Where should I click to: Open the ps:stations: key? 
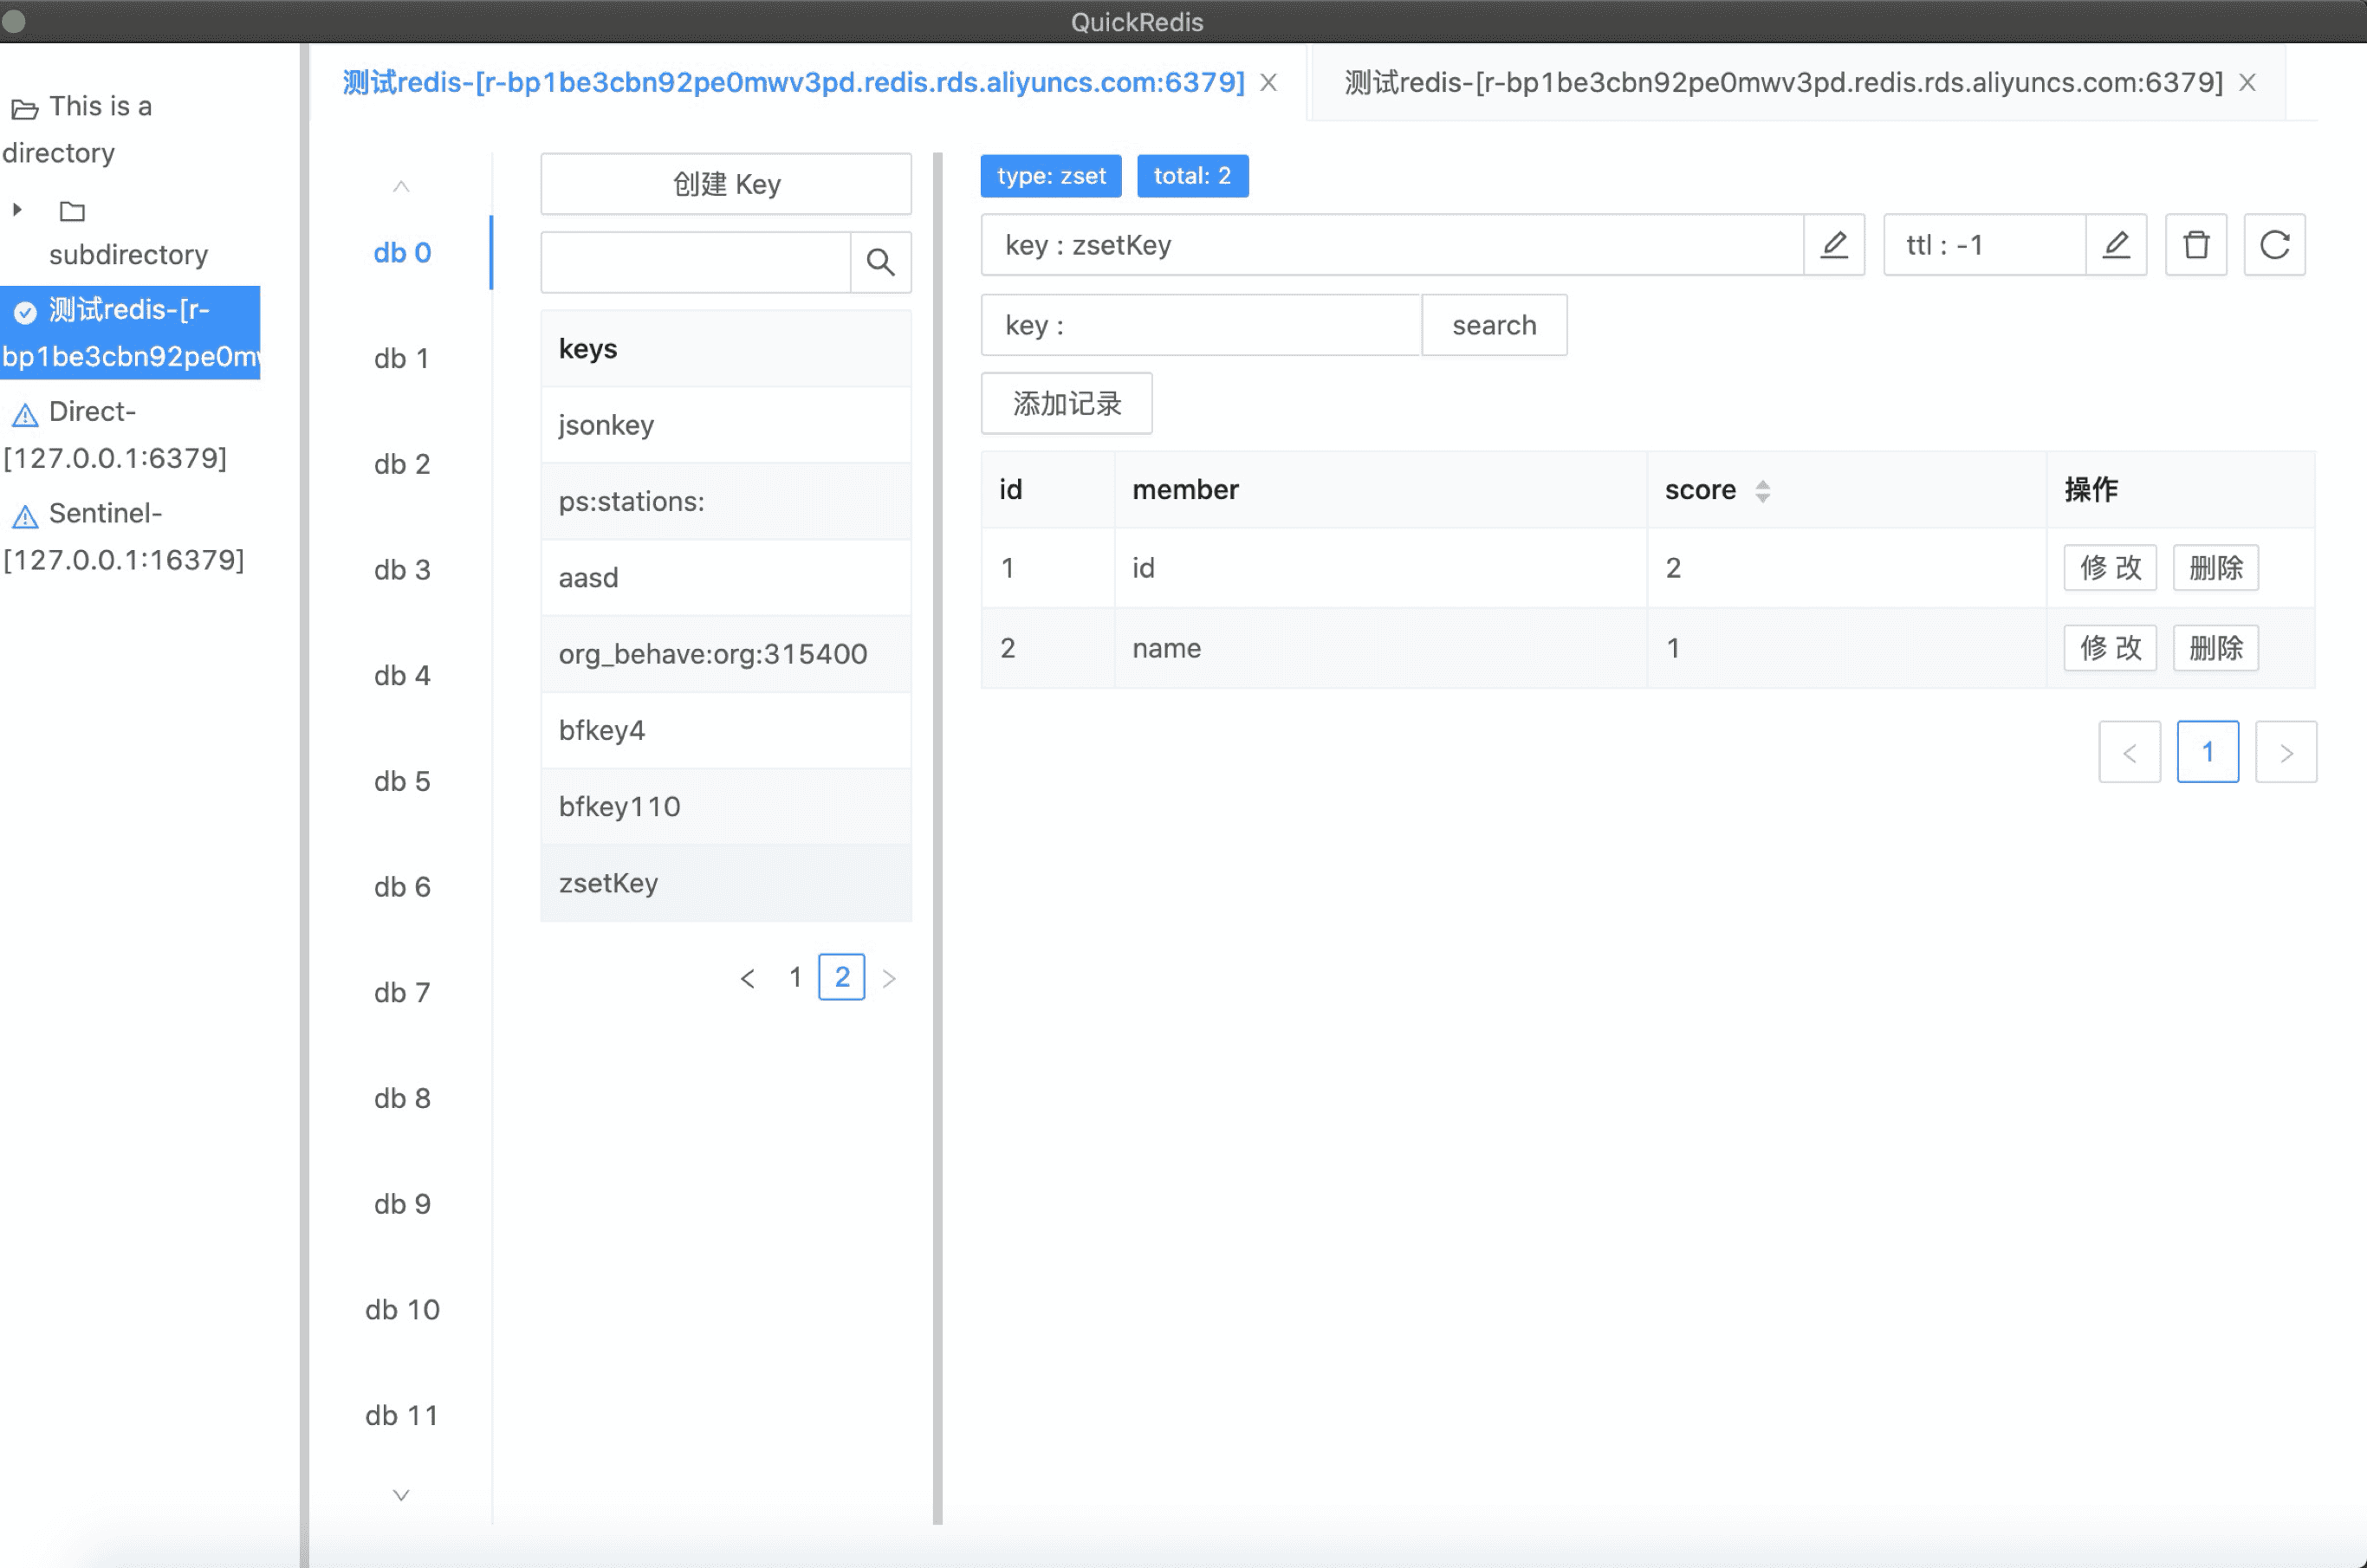click(726, 502)
